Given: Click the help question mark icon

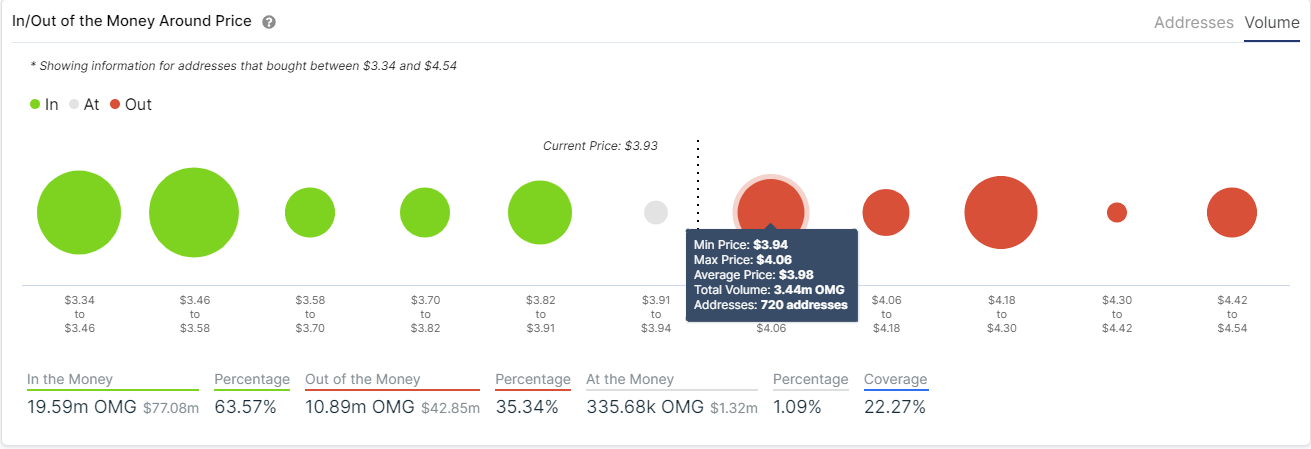Looking at the screenshot, I should tap(269, 22).
